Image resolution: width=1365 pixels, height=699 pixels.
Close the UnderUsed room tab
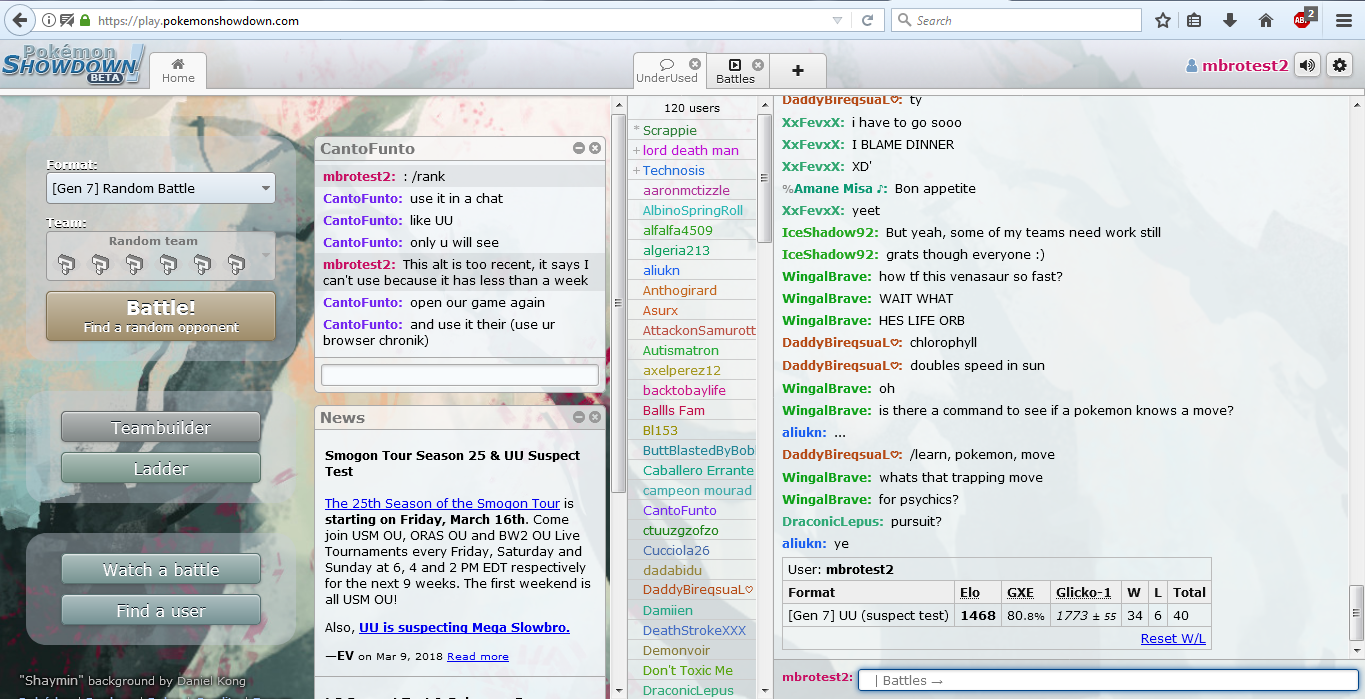click(695, 65)
